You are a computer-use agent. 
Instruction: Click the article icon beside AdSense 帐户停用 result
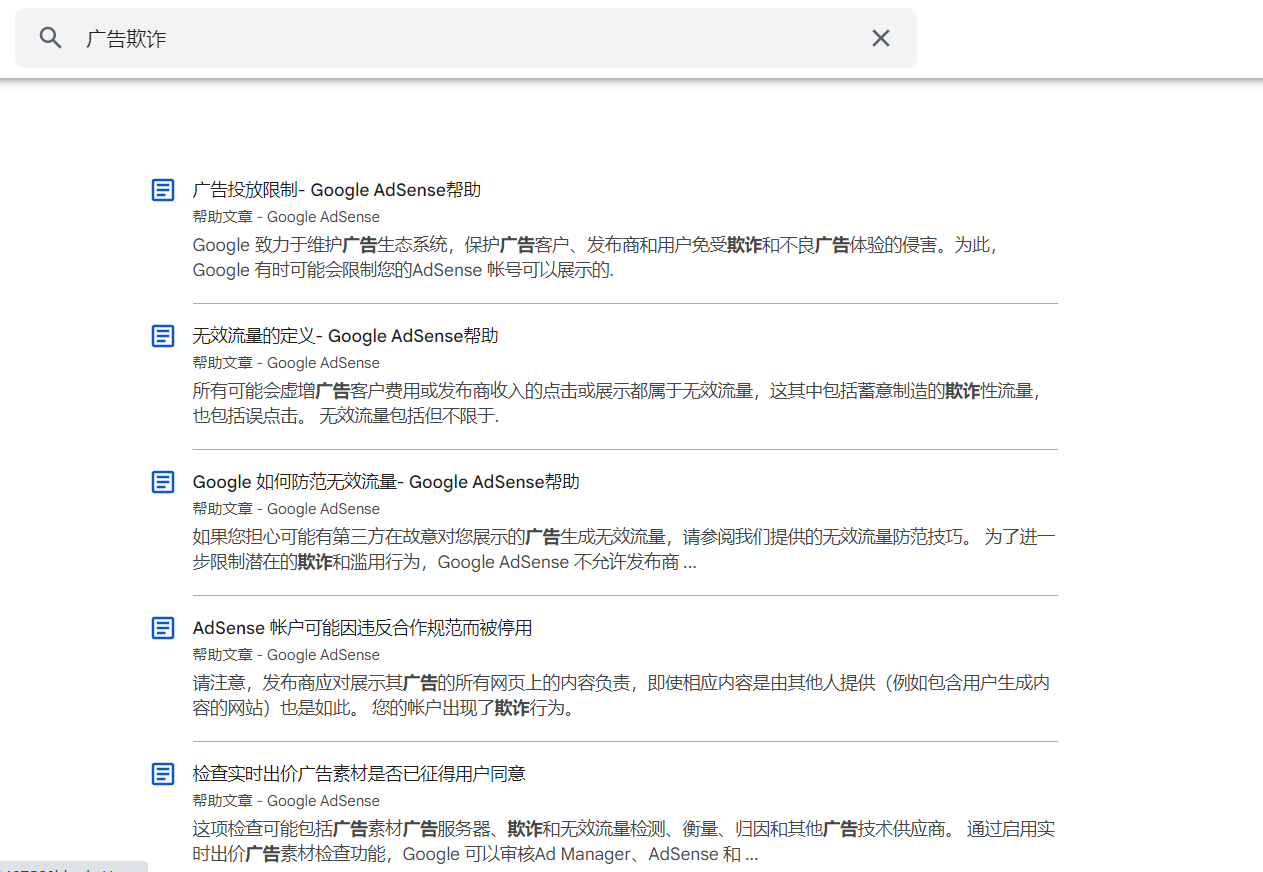click(x=162, y=627)
